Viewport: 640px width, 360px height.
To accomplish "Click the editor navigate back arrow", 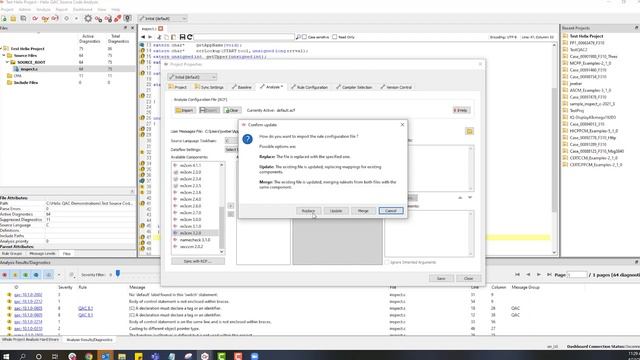I will (x=143, y=37).
